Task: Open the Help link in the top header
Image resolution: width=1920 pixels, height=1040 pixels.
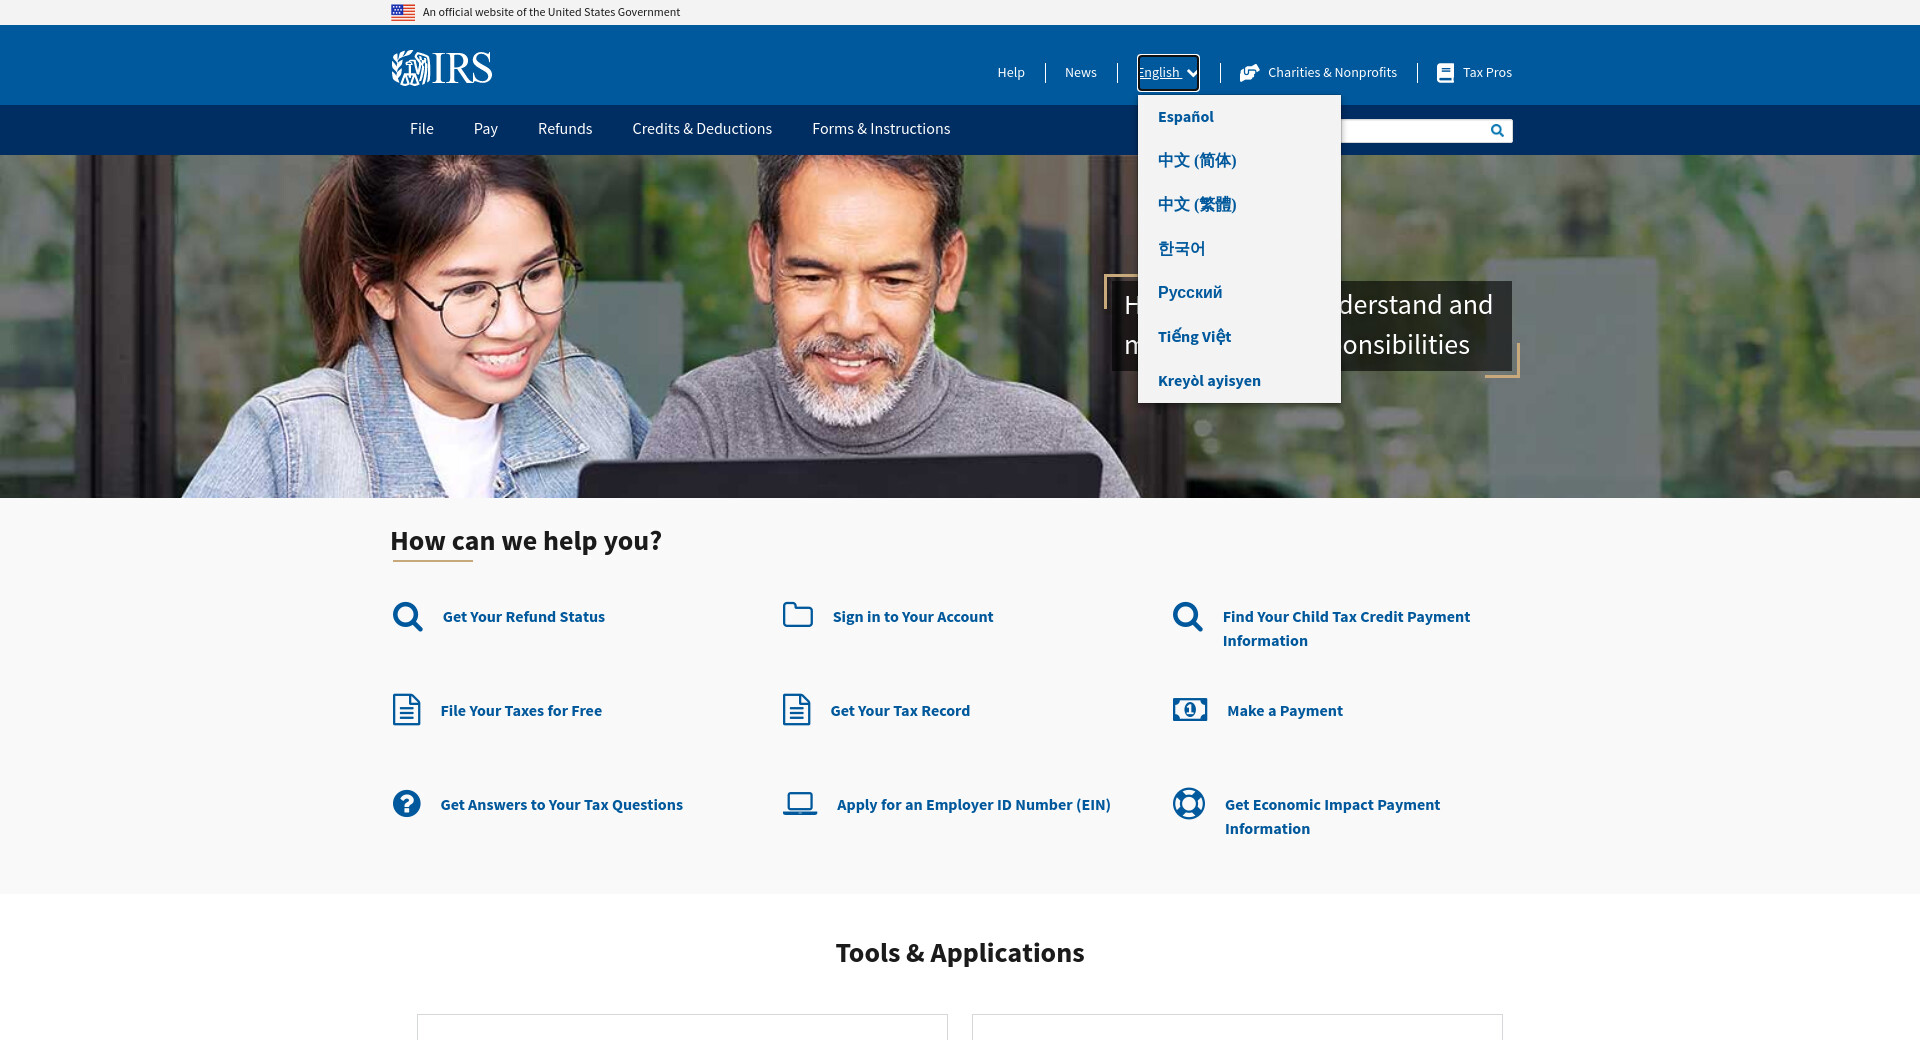Action: (x=1010, y=73)
